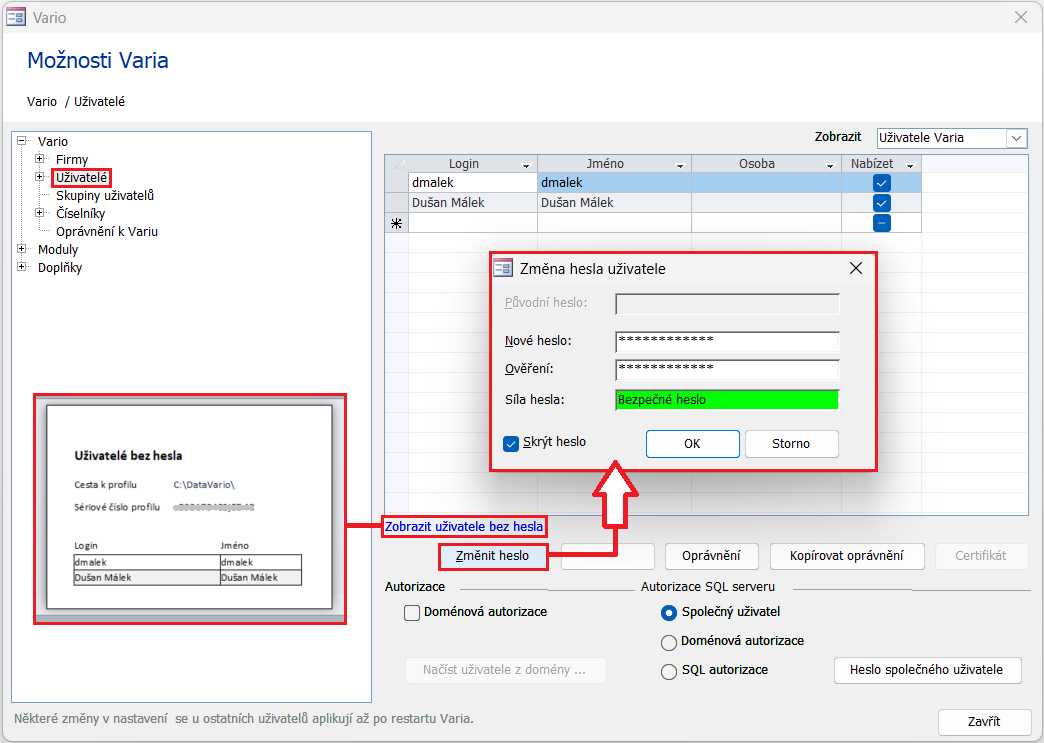Select the SQL autorizace radio button
Image resolution: width=1044 pixels, height=743 pixels.
669,671
